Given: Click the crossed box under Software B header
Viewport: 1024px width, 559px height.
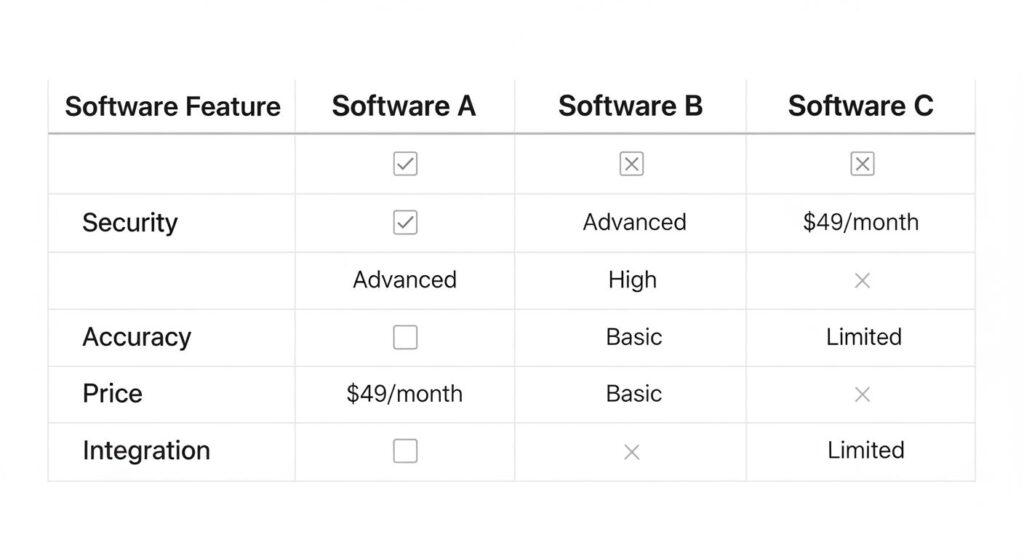Looking at the screenshot, I should tap(631, 164).
